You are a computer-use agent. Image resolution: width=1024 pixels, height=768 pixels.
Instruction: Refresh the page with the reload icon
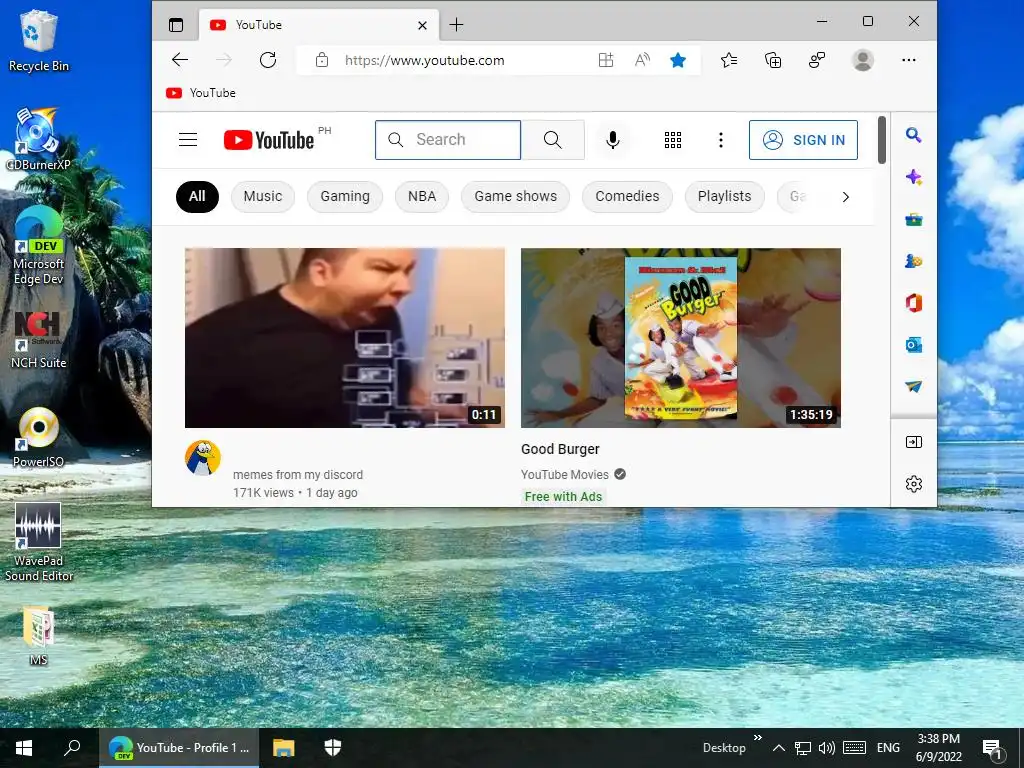point(268,60)
